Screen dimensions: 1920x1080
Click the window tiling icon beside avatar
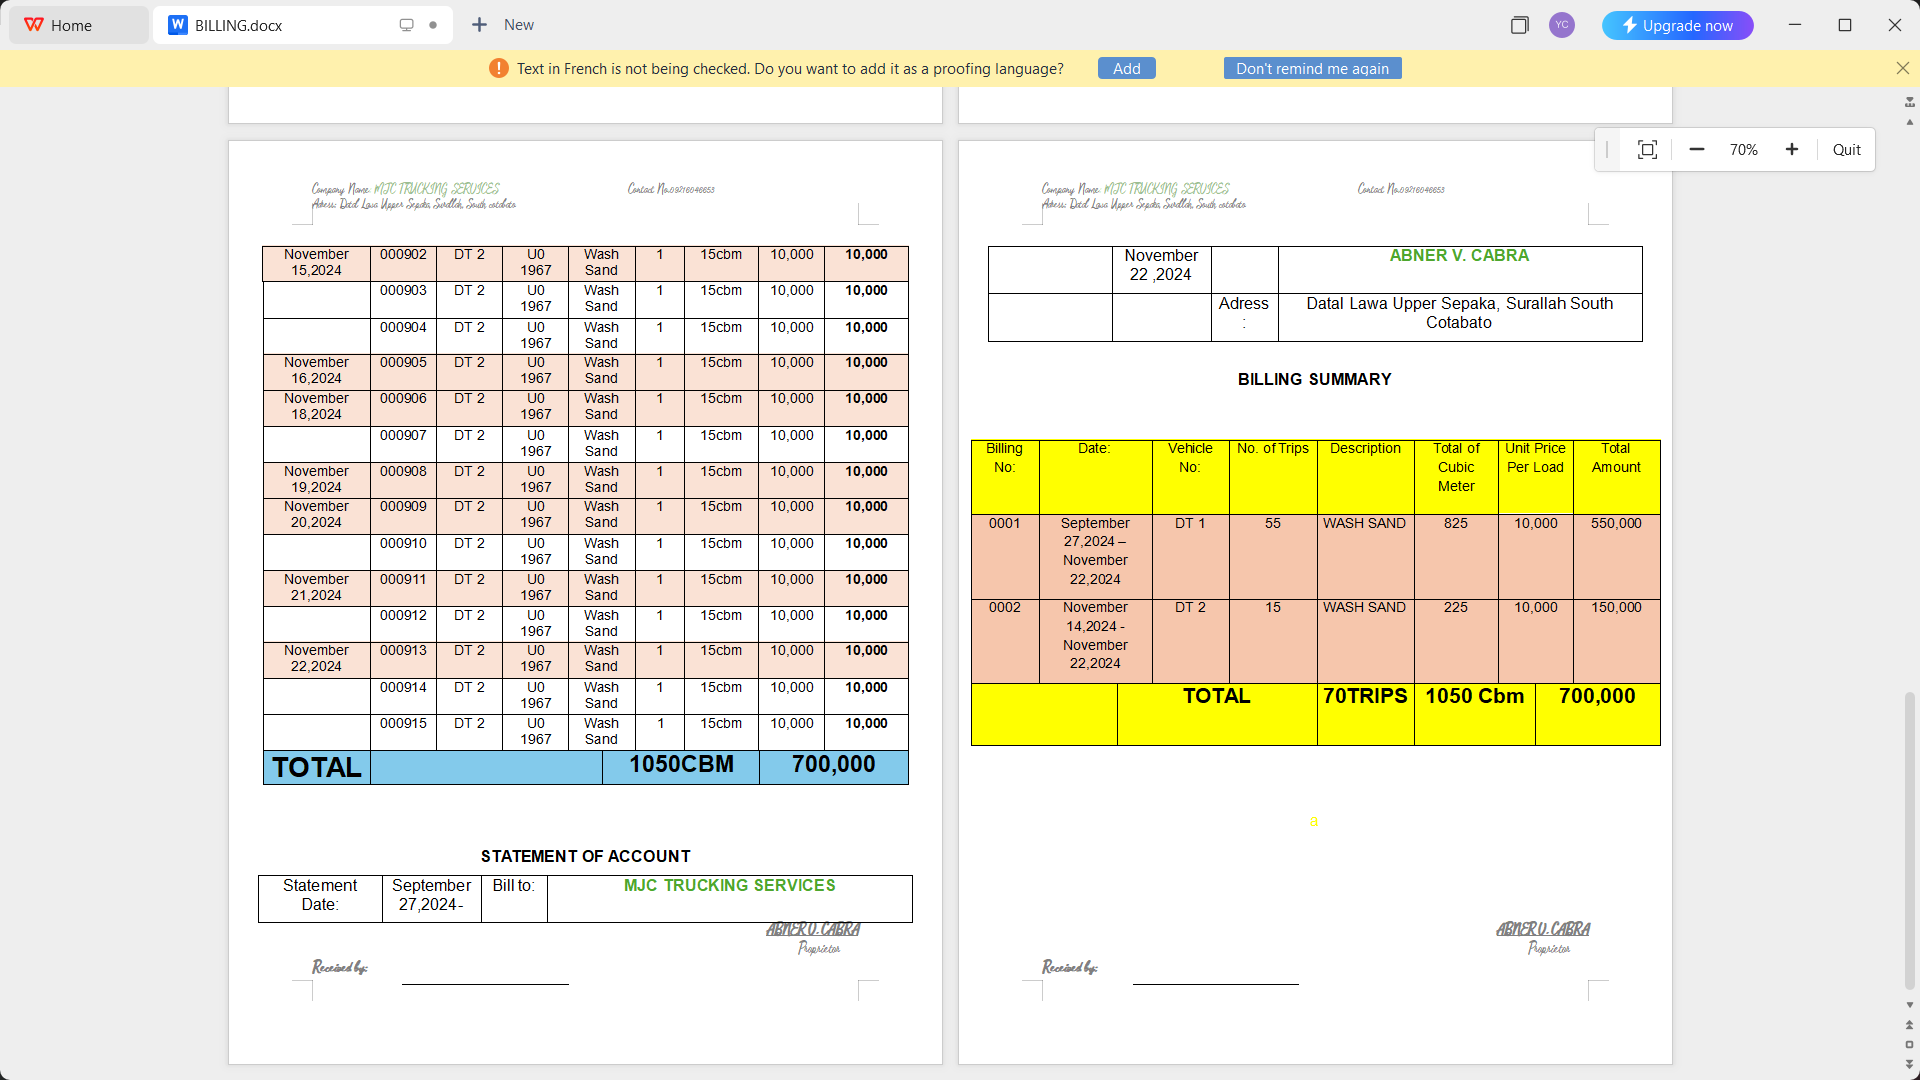pos(1519,25)
